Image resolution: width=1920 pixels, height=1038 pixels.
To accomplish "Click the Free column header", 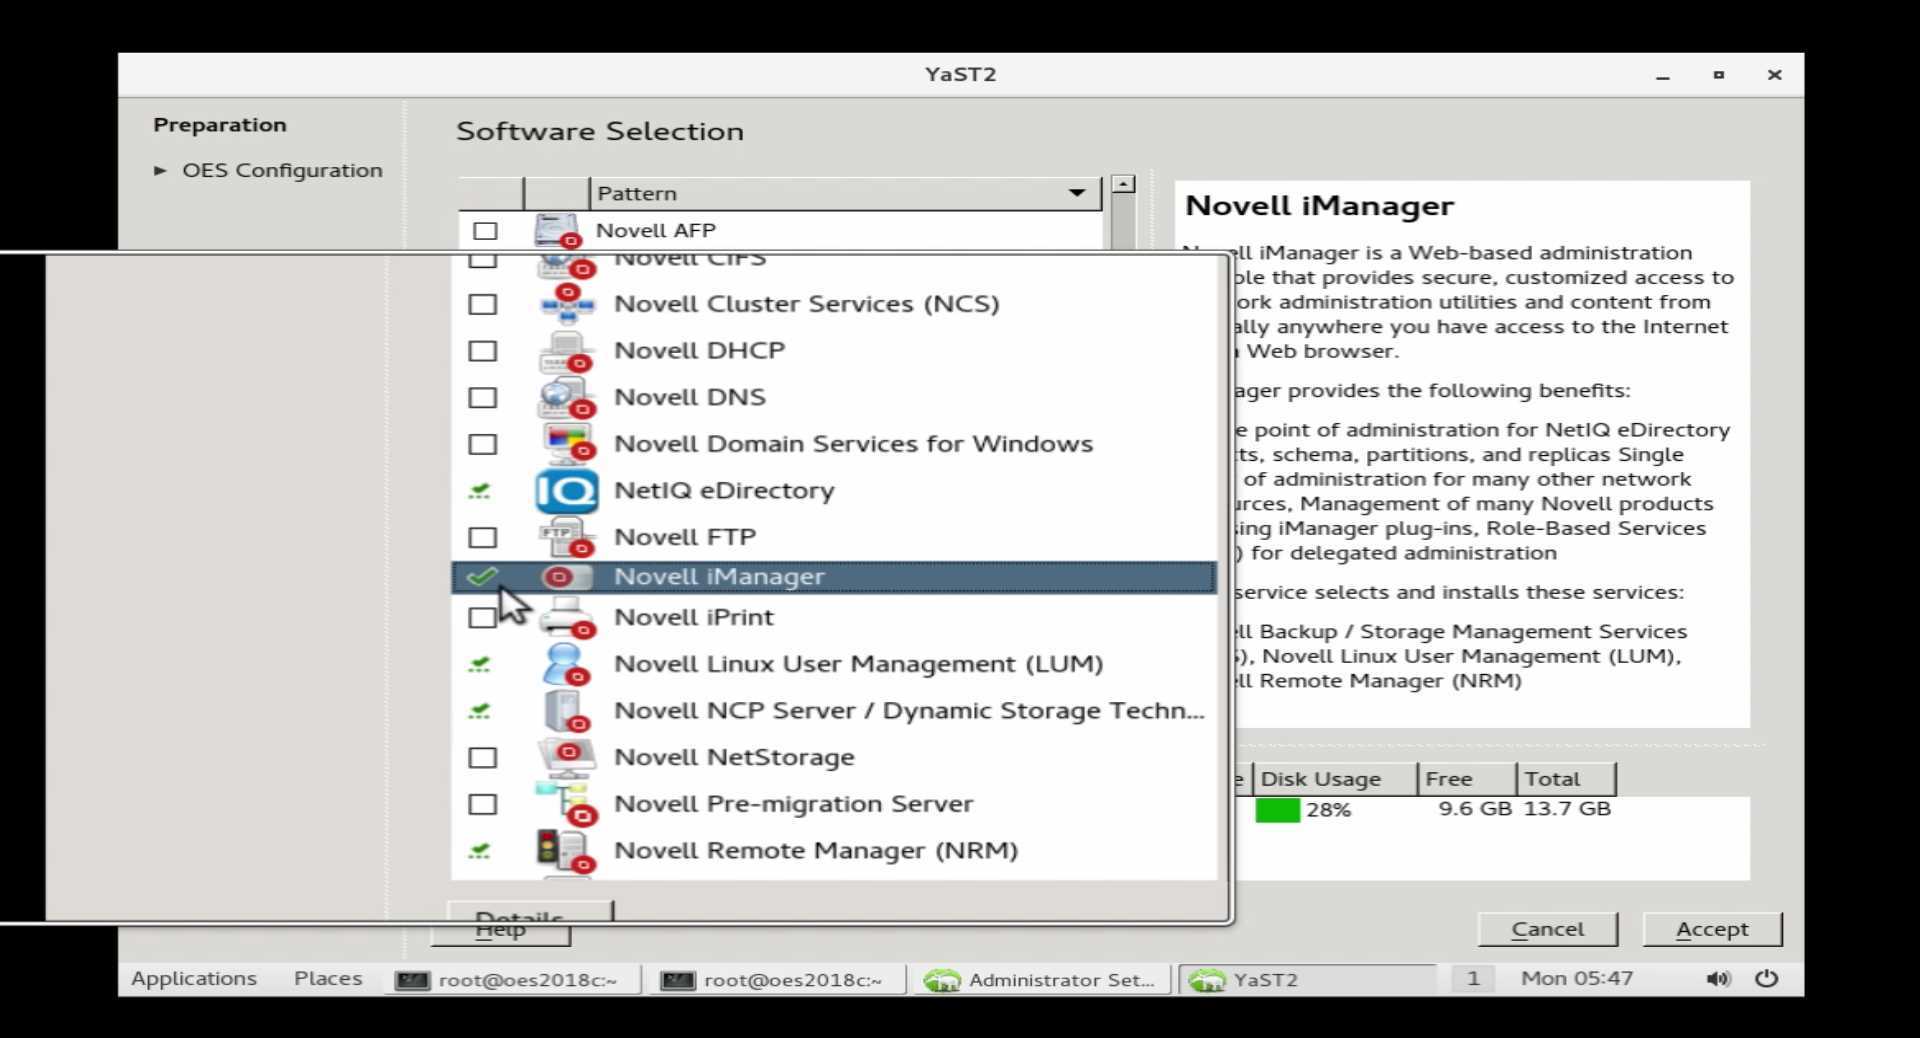I will click(x=1466, y=779).
